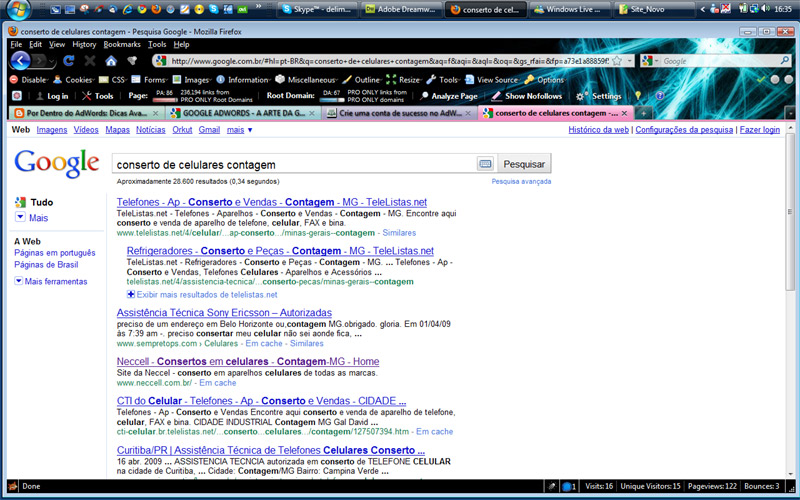Open the Information dropdown menu
Viewport: 800px width, 500px height.
(244, 80)
